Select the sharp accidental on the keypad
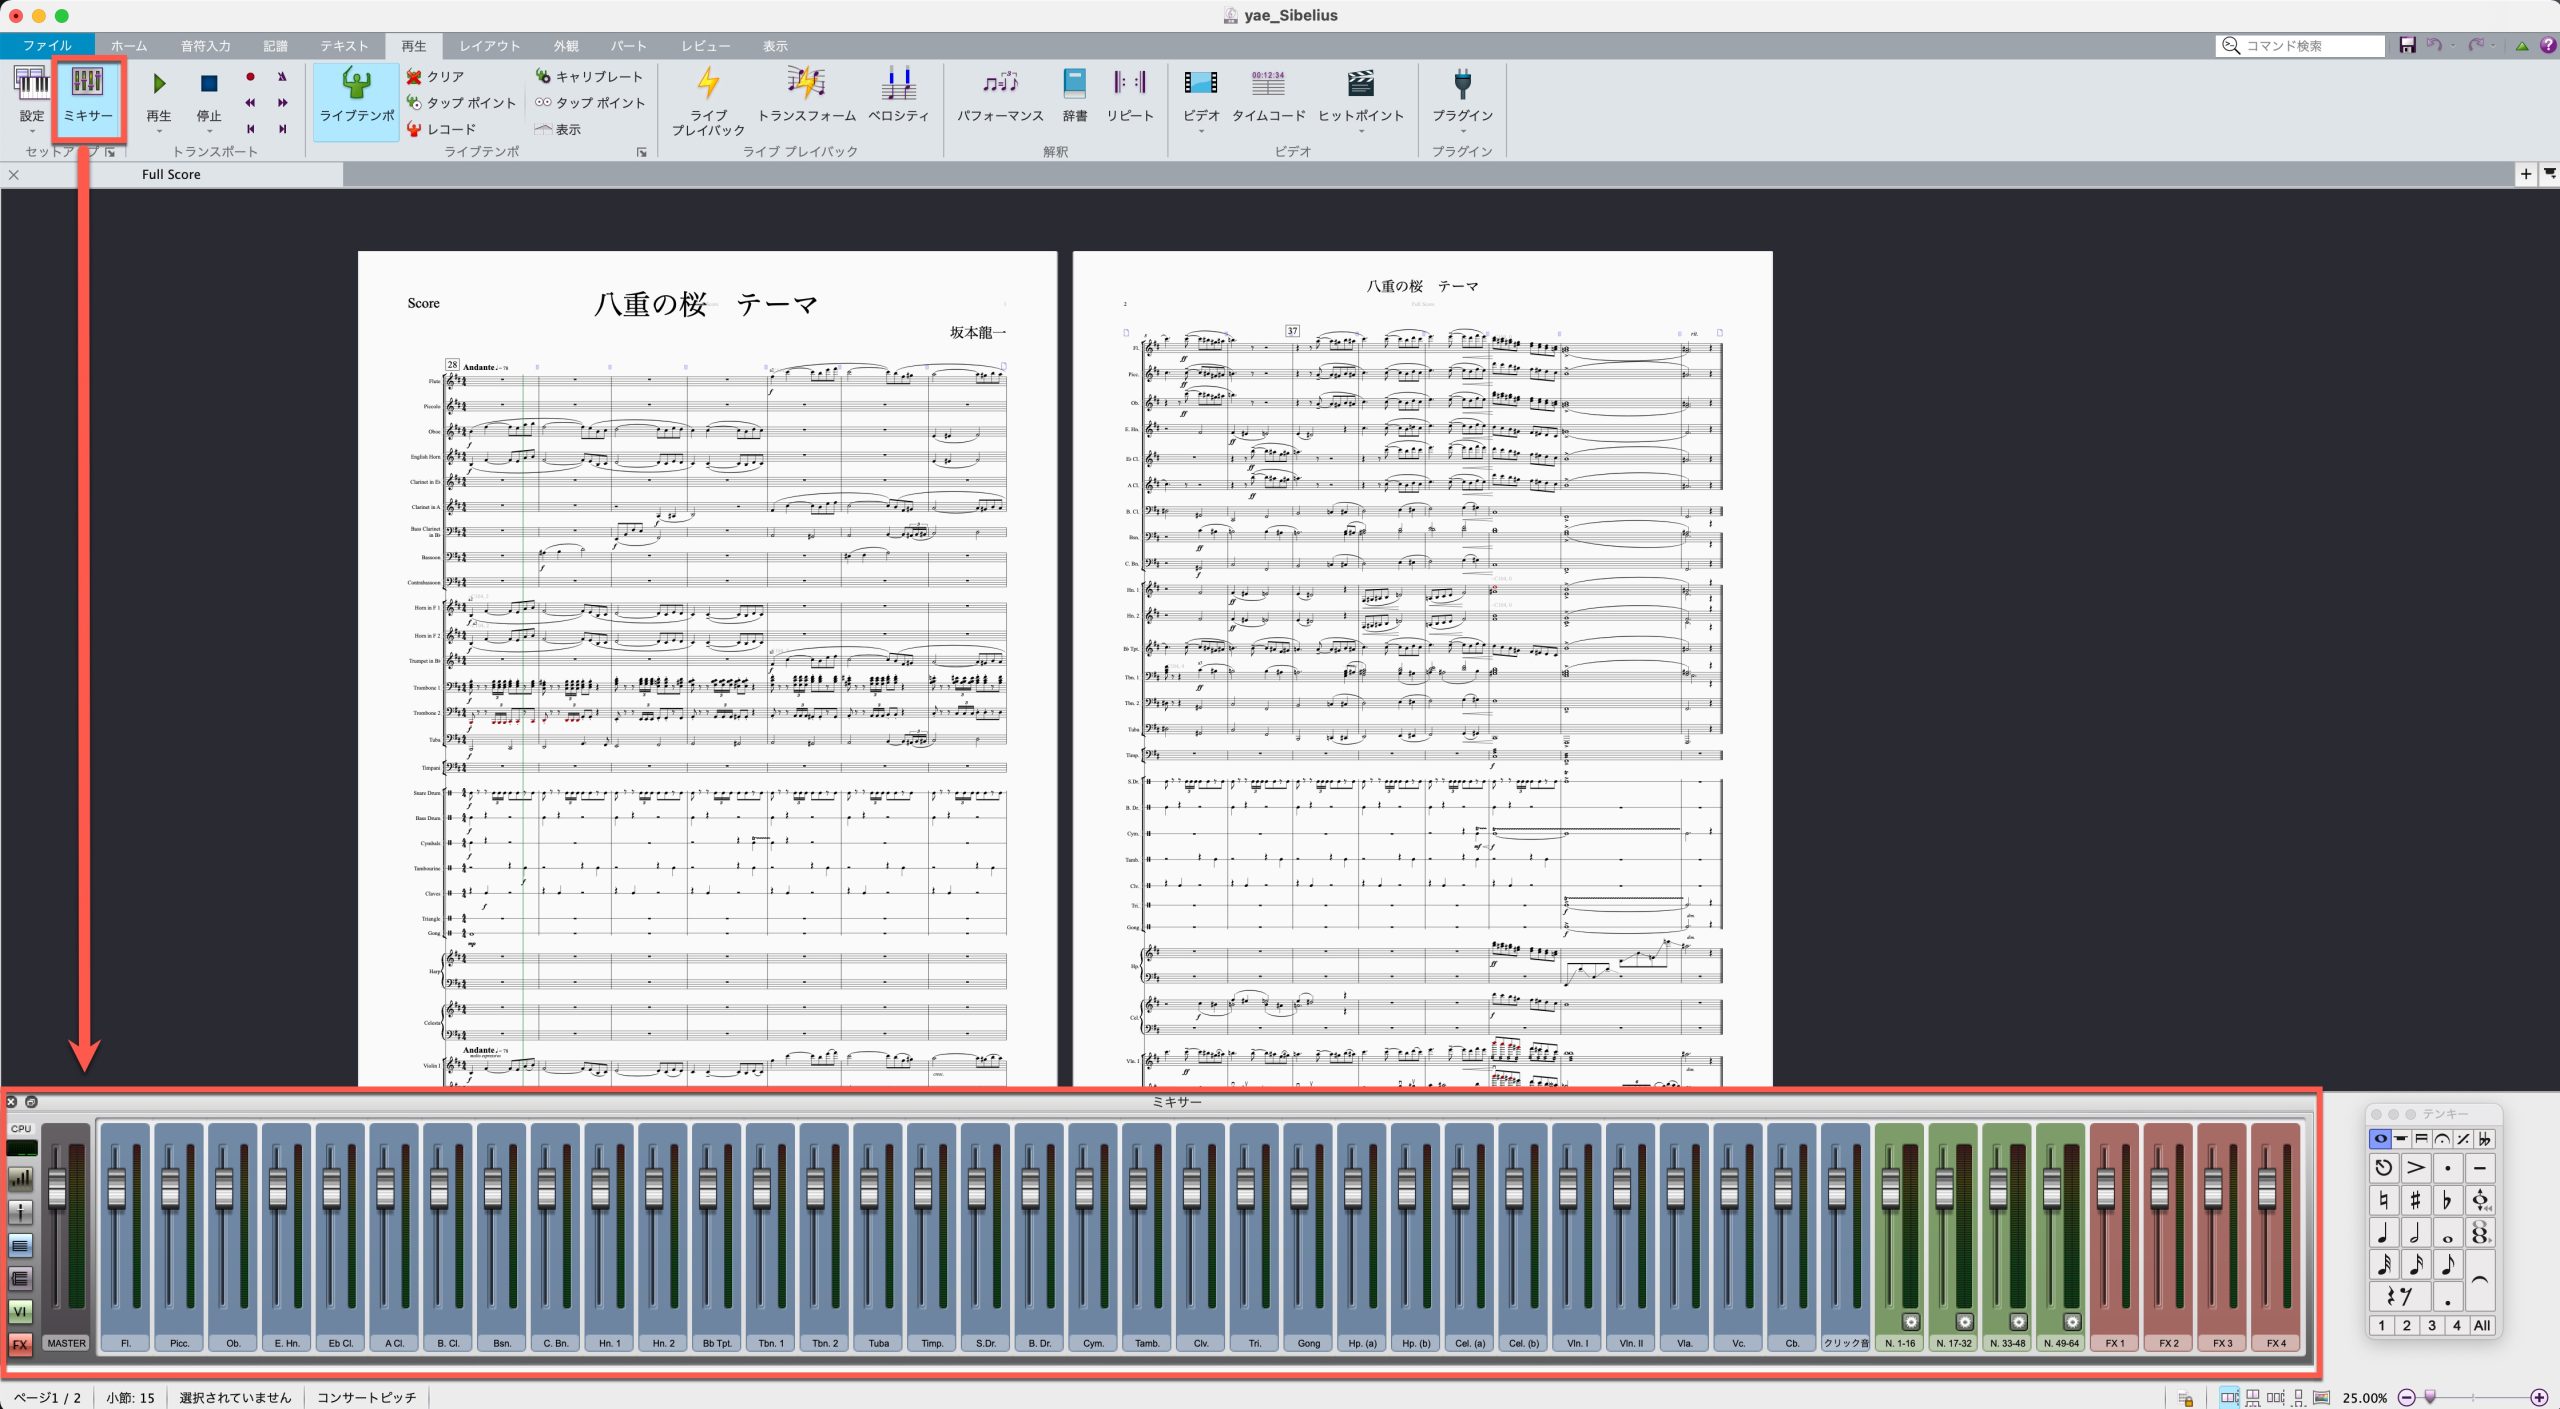The height and width of the screenshot is (1409, 2560). point(2415,1200)
